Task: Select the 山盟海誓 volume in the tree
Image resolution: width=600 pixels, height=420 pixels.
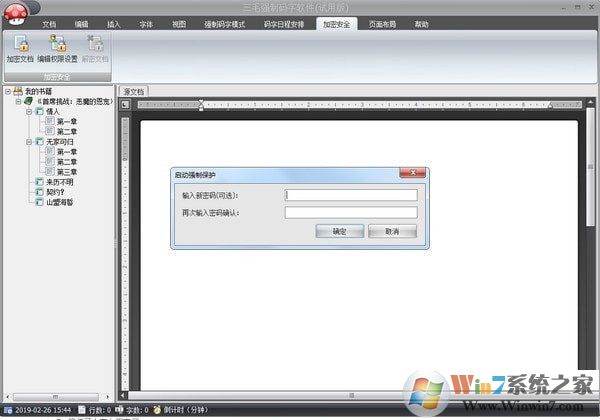Action: tap(60, 202)
